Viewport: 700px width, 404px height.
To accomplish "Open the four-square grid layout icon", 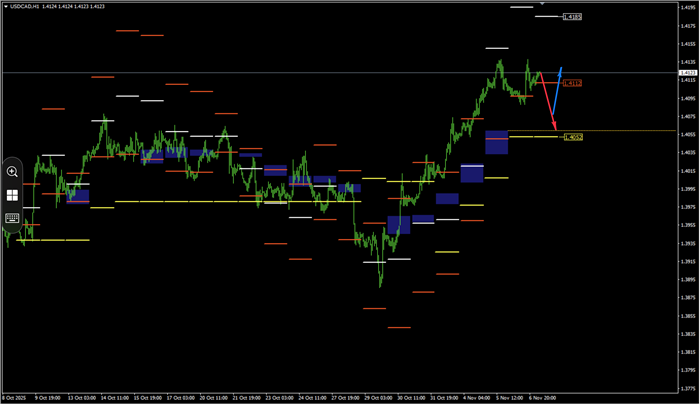I will 13,195.
